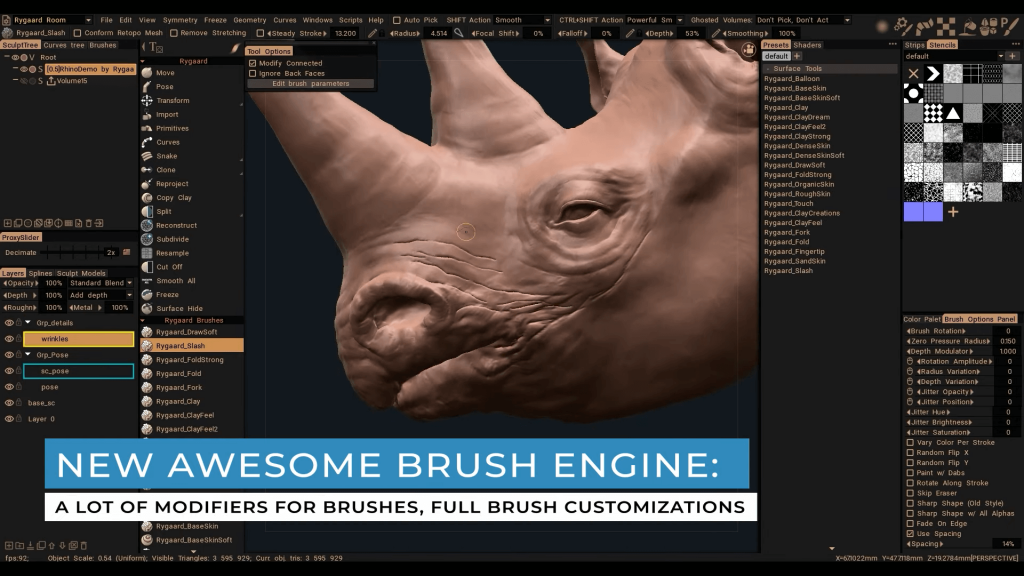This screenshot has height=576, width=1024.
Task: Open the Symmetry menu
Action: tap(180, 20)
